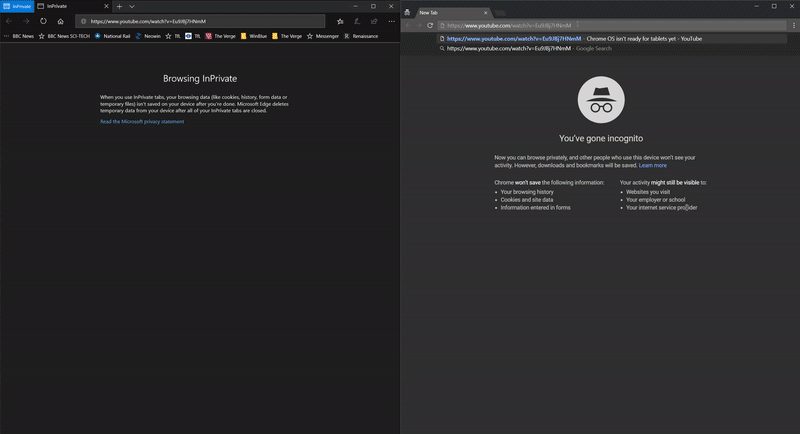Reload the page in Chrome

pyautogui.click(x=430, y=25)
